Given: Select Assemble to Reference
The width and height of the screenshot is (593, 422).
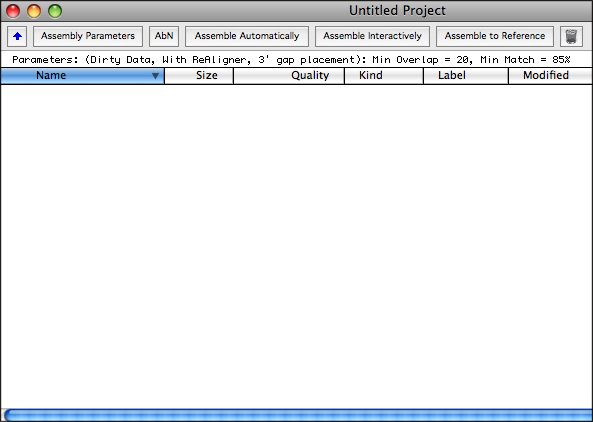Looking at the screenshot, I should click(495, 36).
